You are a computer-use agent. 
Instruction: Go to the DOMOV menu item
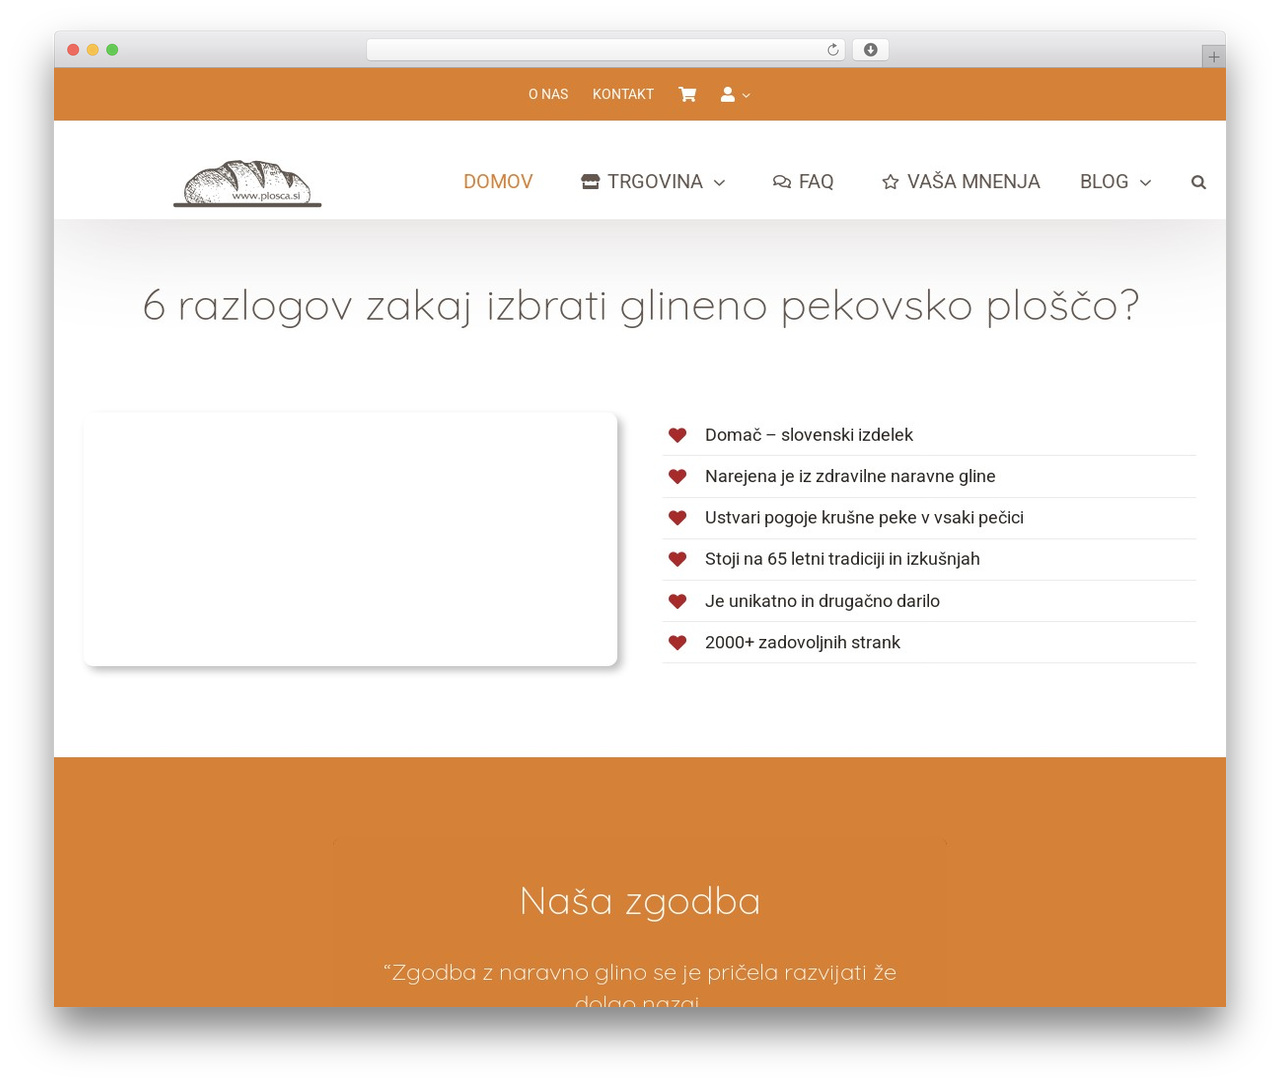pos(498,182)
